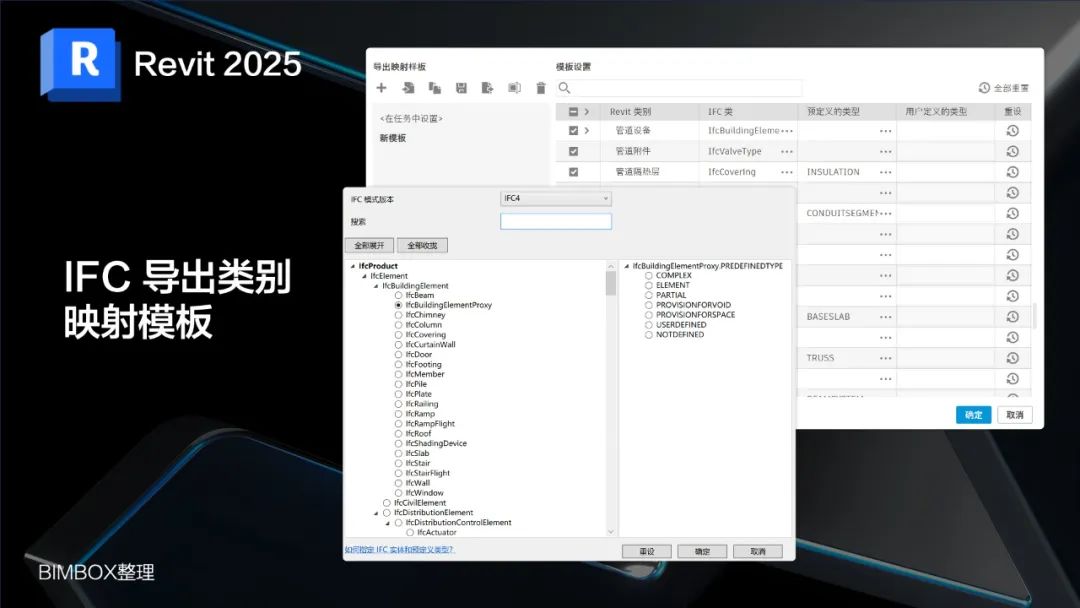Image resolution: width=1080 pixels, height=608 pixels.
Task: Click the import template icon in the toolbar
Action: click(x=408, y=88)
